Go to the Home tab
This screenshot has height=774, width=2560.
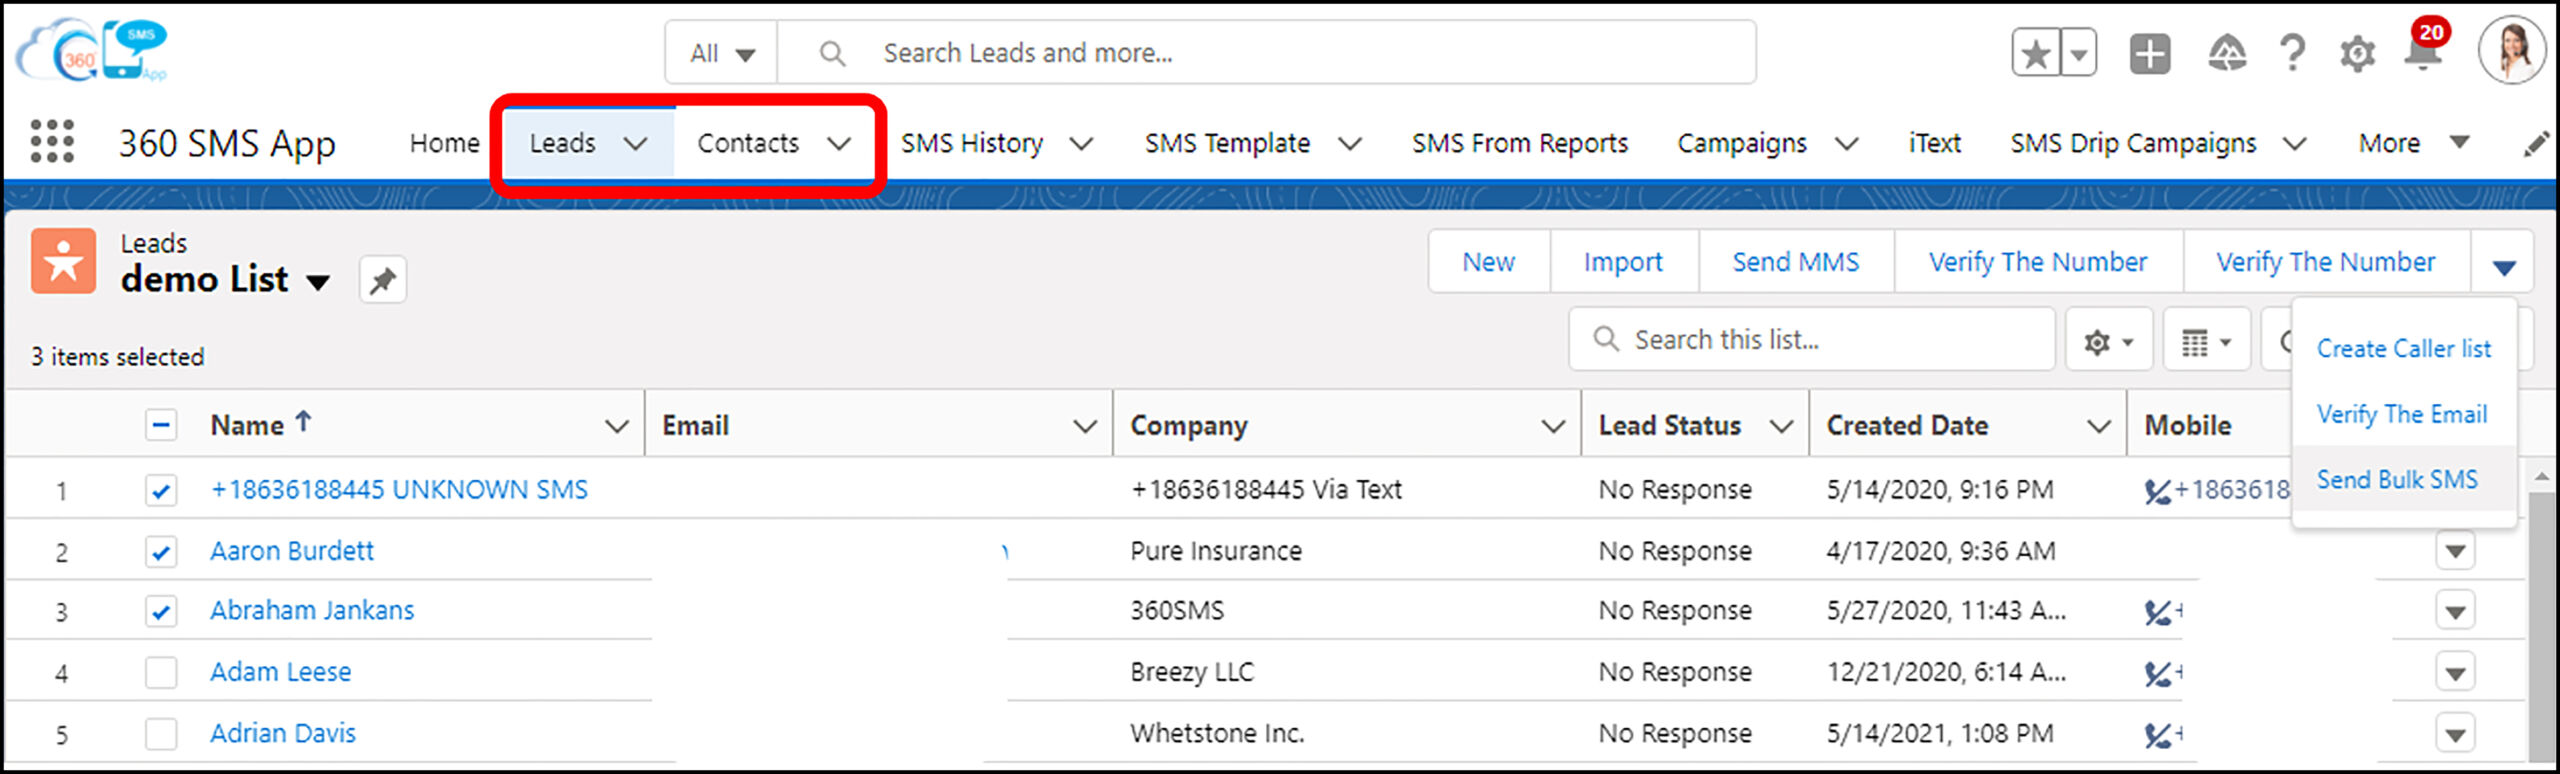click(x=444, y=144)
